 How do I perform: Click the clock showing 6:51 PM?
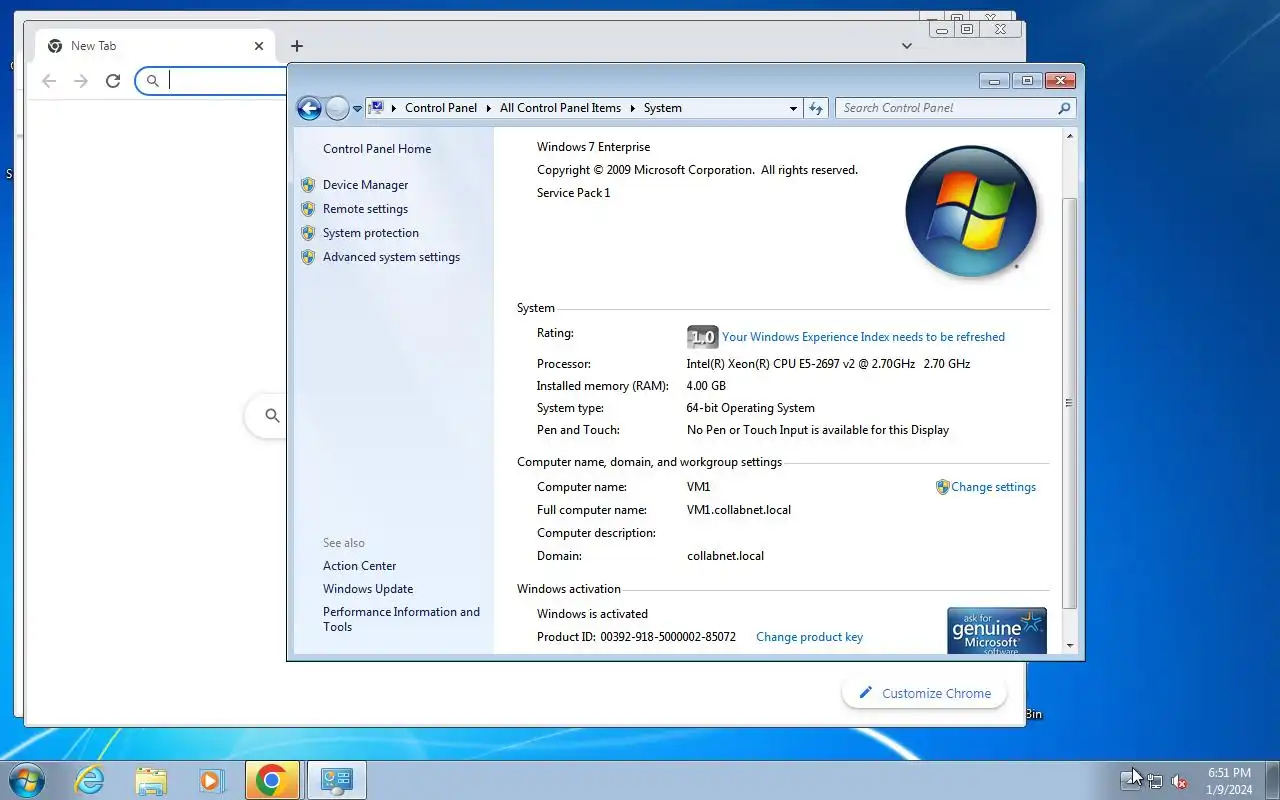coord(1229,781)
